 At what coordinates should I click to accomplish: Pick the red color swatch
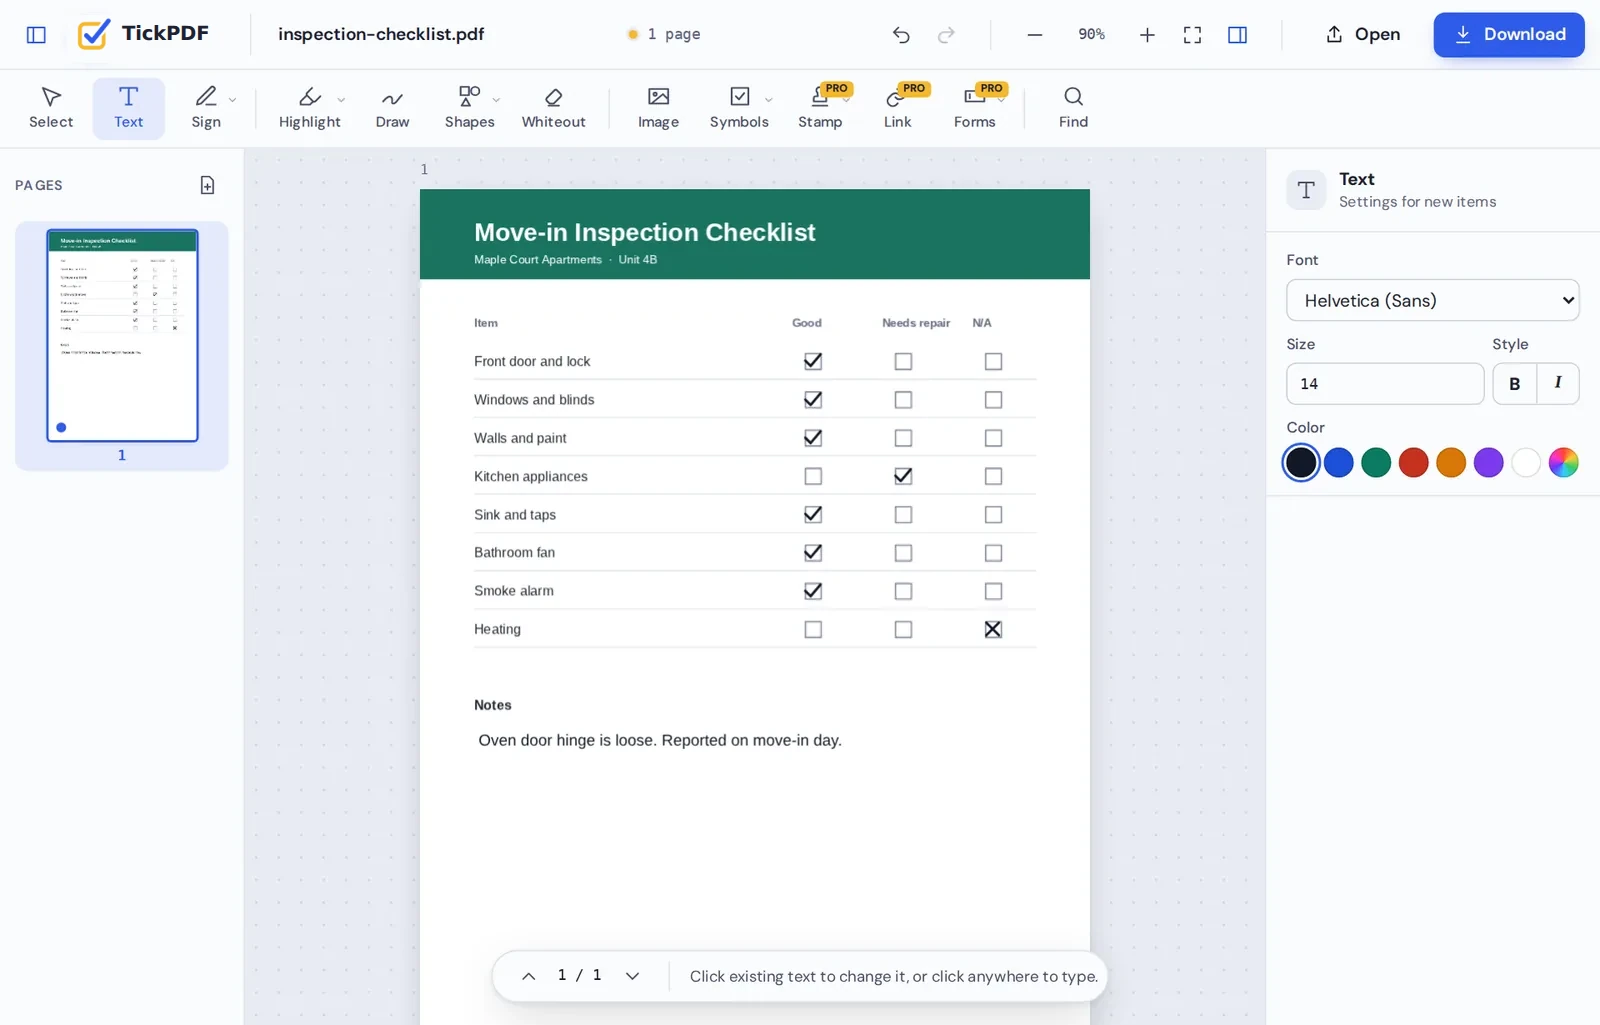pos(1413,462)
